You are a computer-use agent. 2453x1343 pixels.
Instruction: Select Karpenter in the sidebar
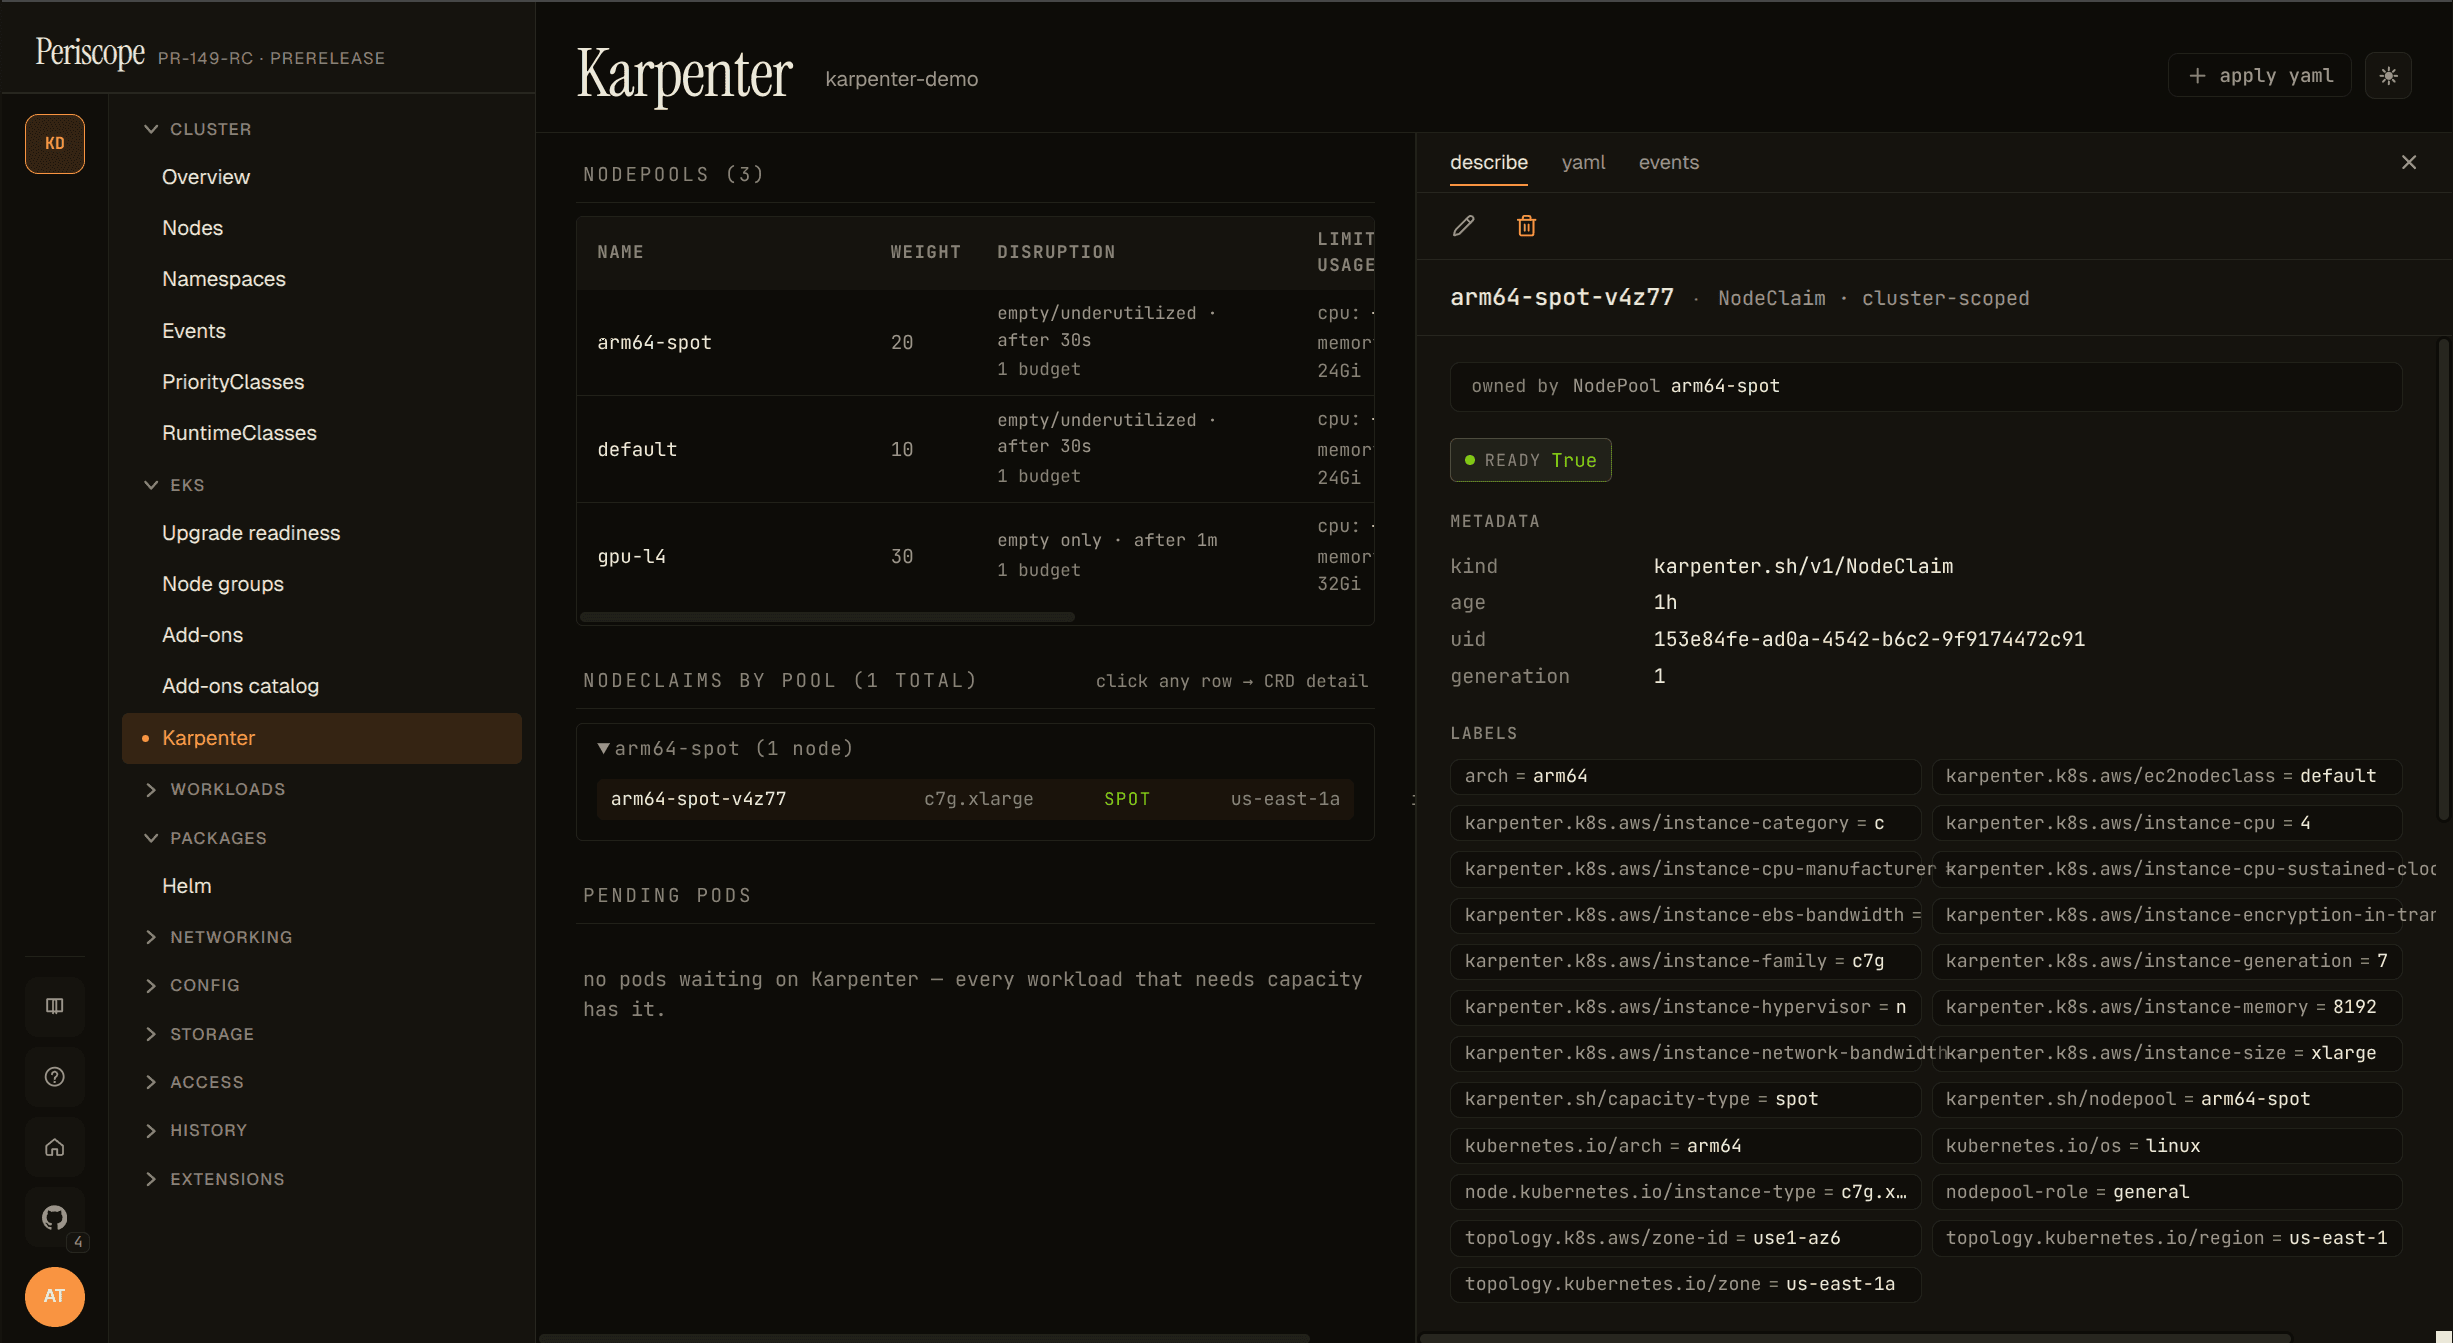click(x=322, y=738)
